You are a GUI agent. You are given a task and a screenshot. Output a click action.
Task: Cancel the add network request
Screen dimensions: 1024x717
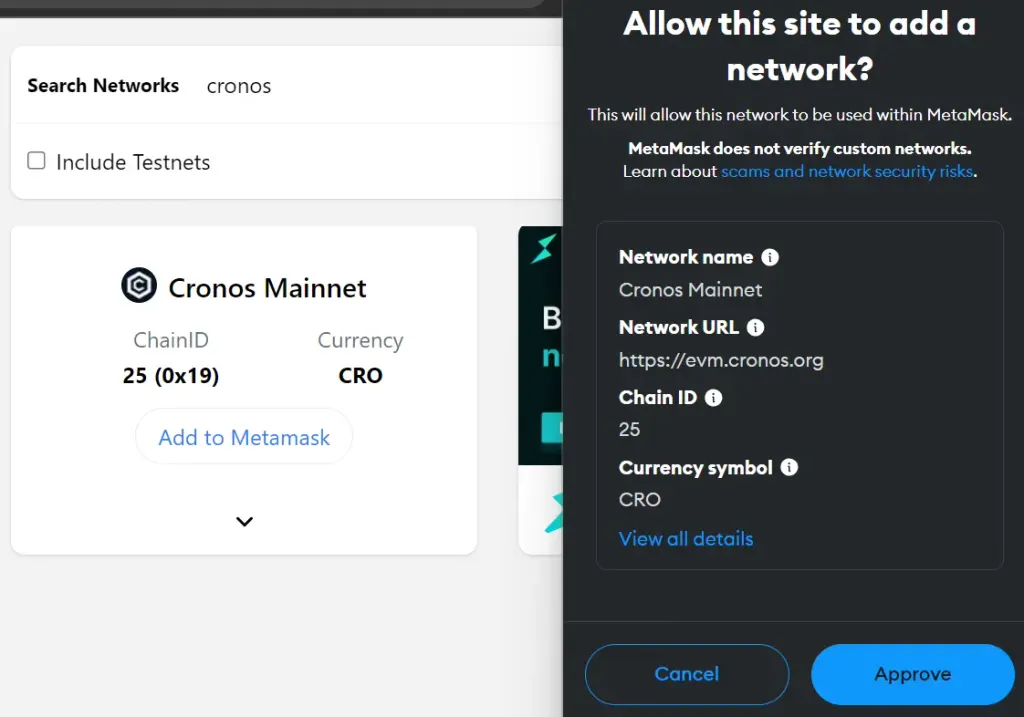click(686, 674)
